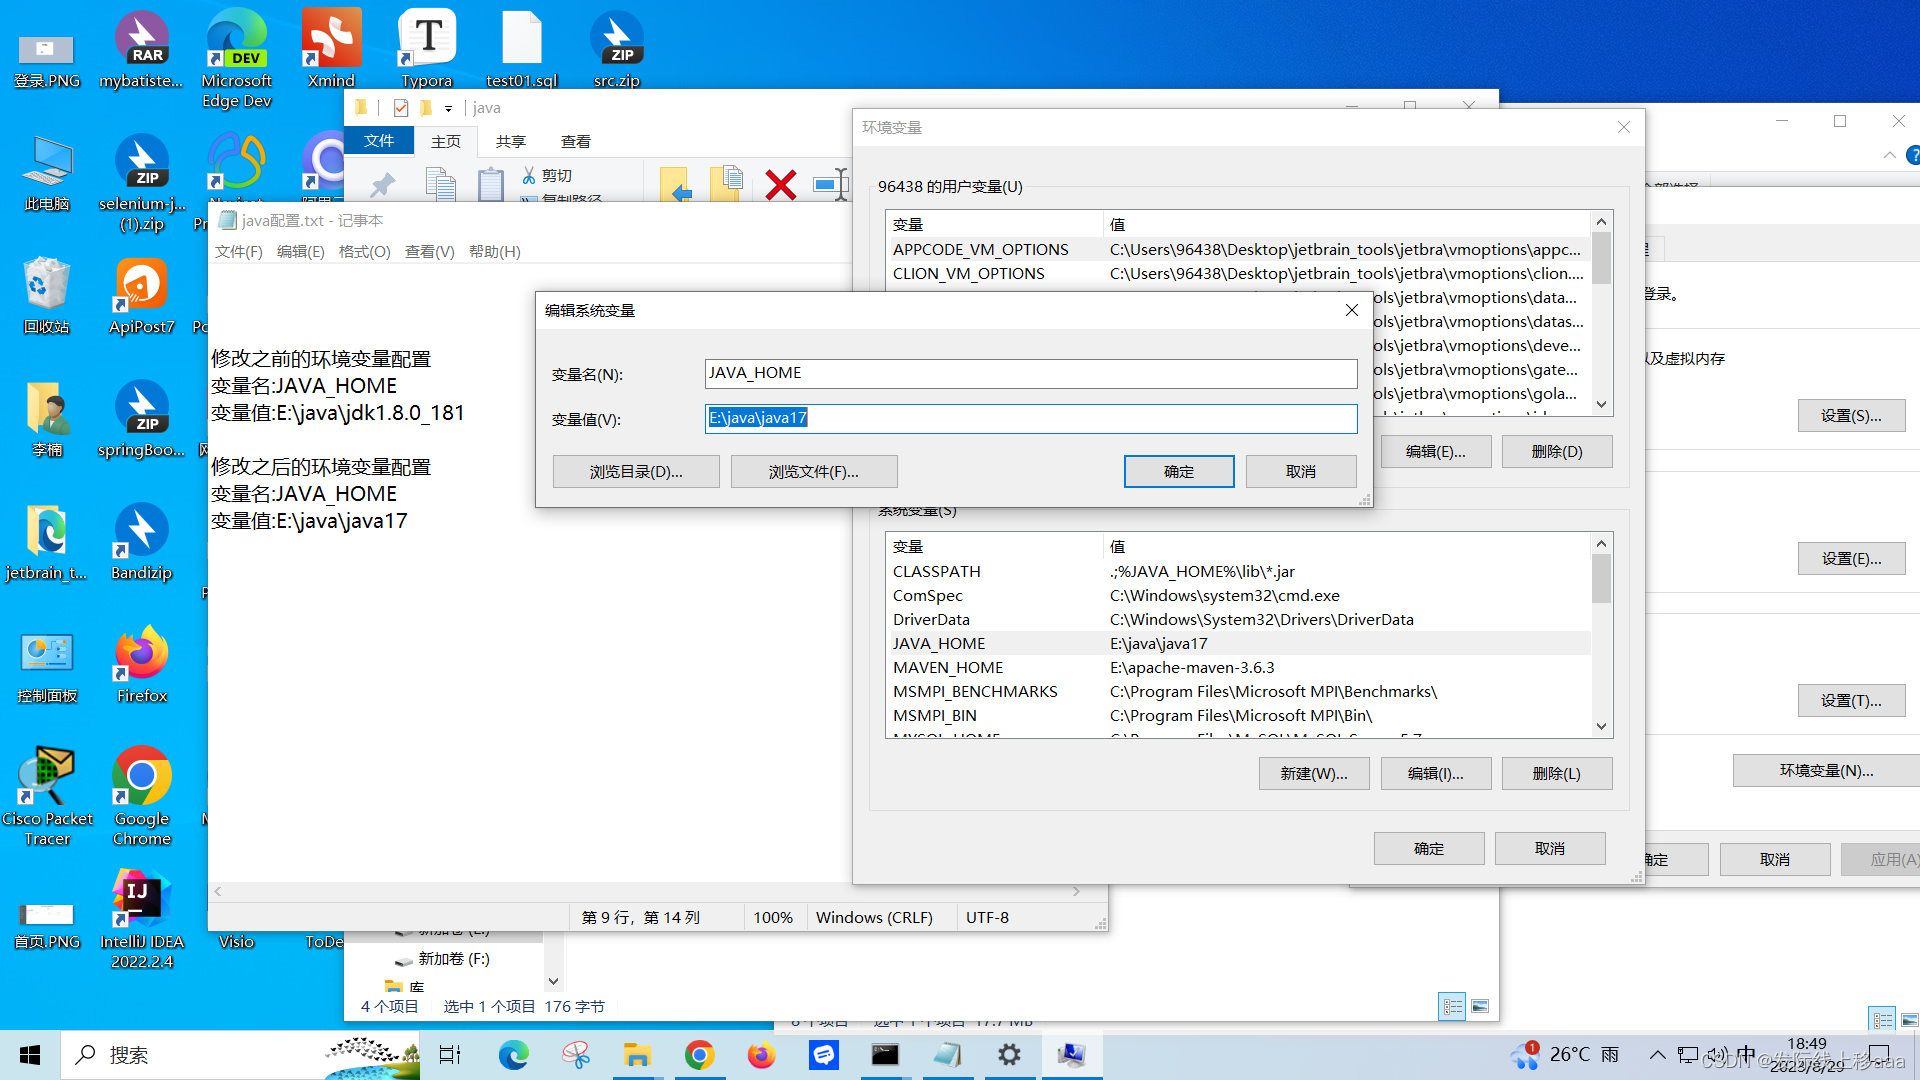1920x1080 pixels.
Task: Open the ApiPost7 desktop shortcut
Action: click(142, 295)
